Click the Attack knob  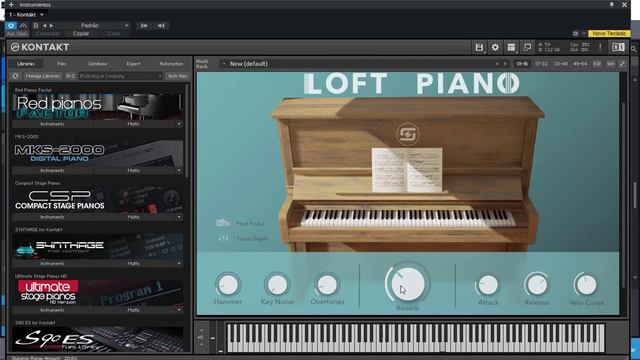click(x=488, y=285)
